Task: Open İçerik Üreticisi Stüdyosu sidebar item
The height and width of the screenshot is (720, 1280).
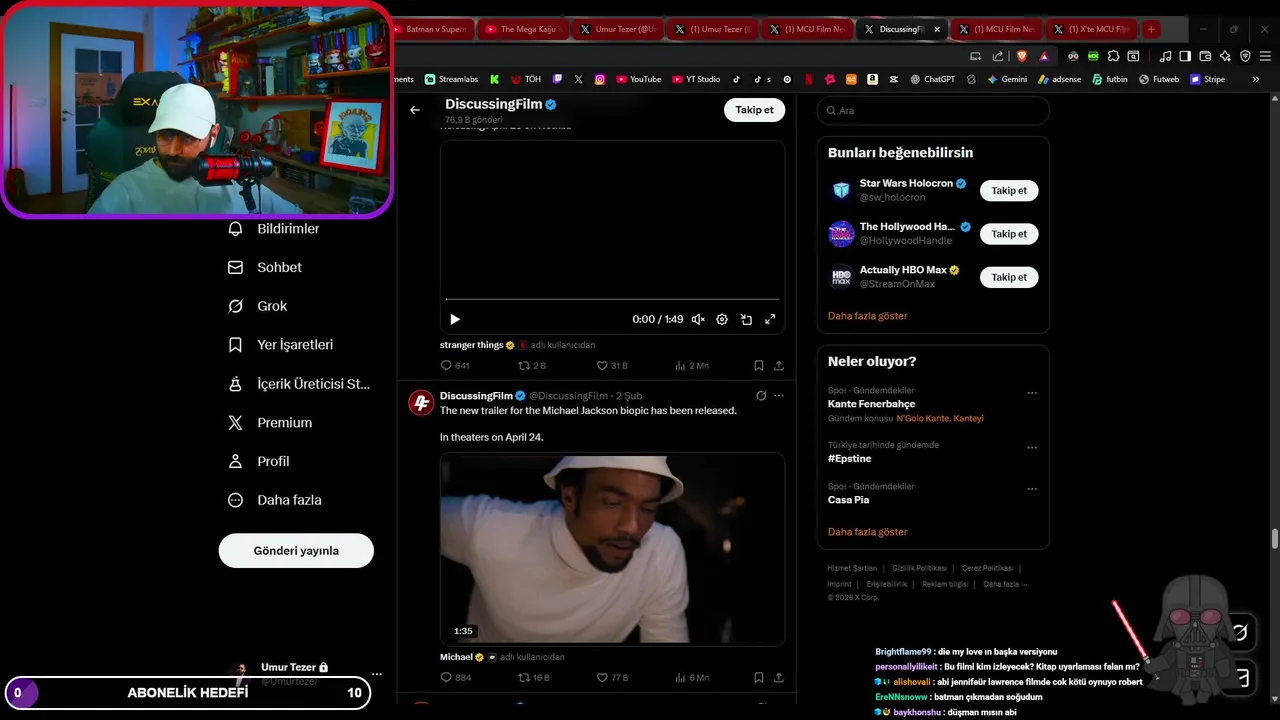Action: (x=299, y=384)
